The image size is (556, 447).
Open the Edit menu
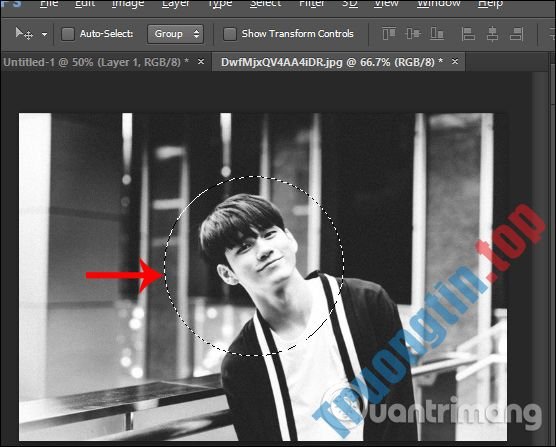pos(85,4)
